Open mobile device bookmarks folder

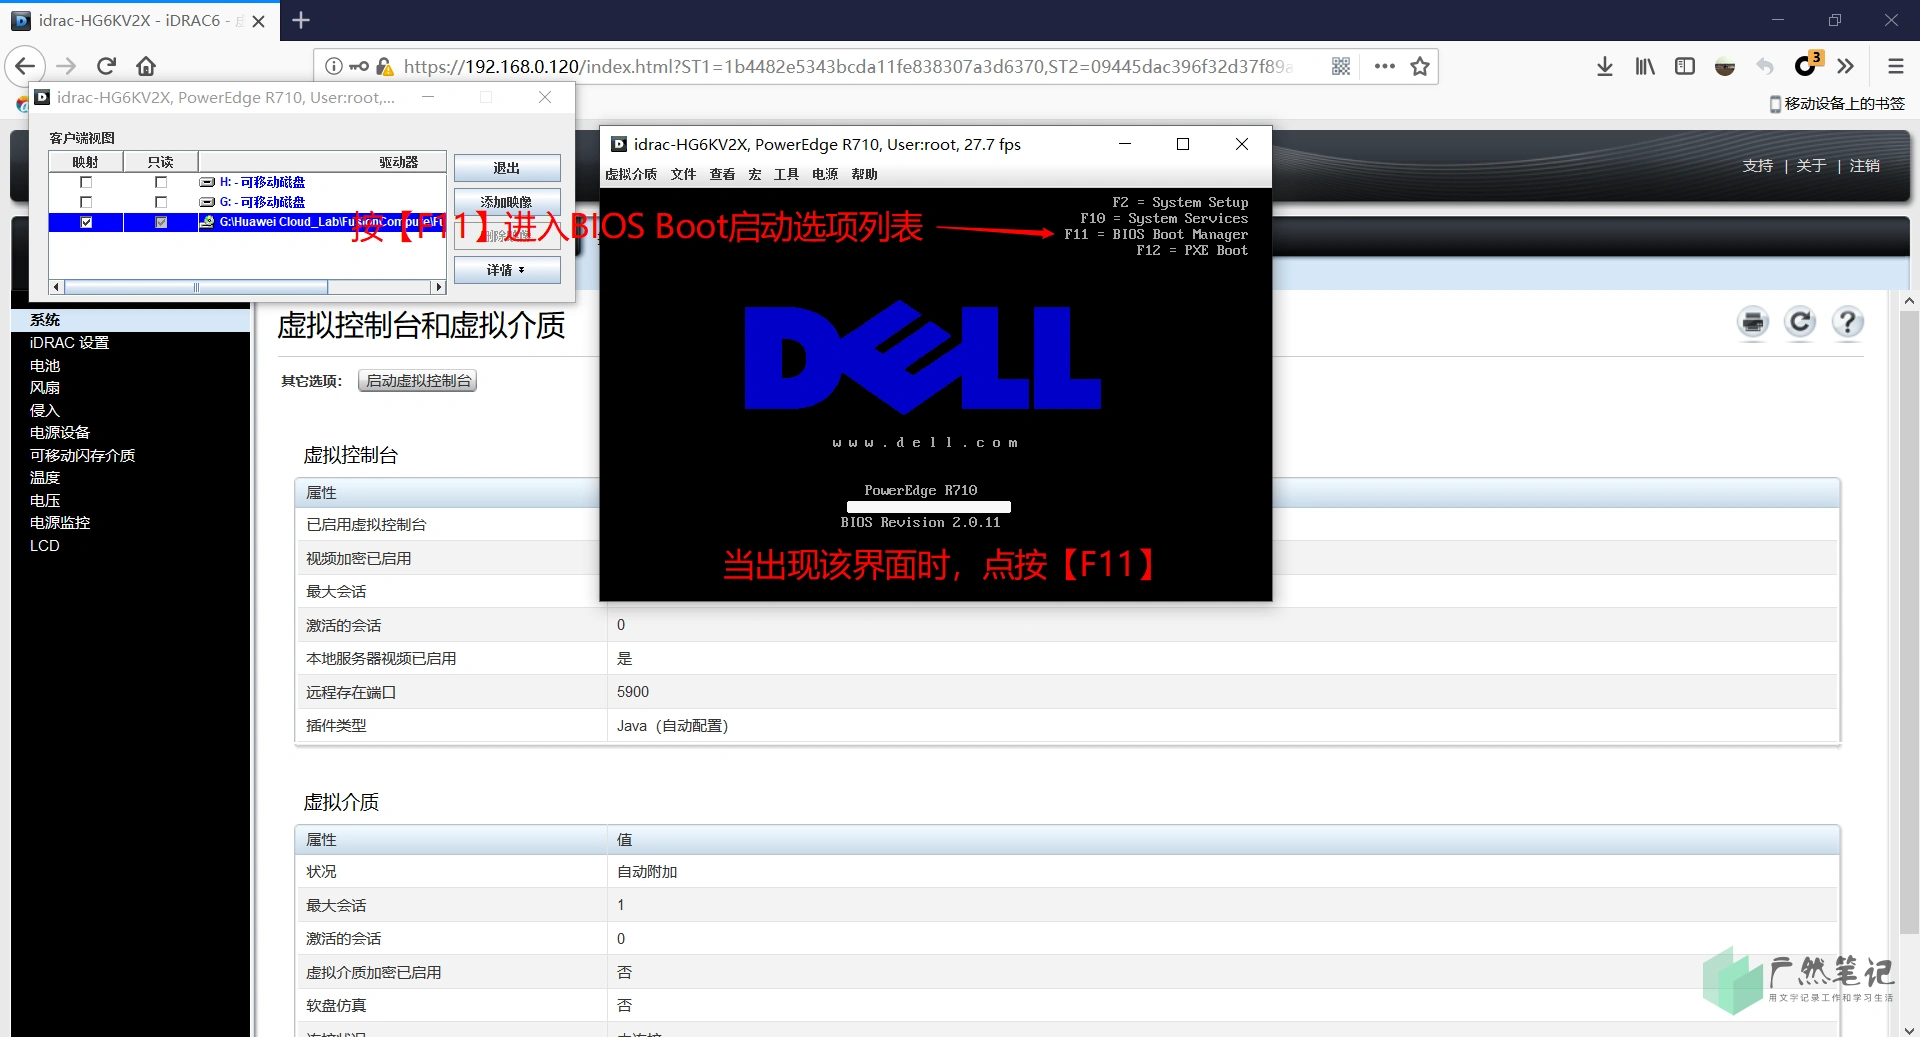tap(1837, 103)
